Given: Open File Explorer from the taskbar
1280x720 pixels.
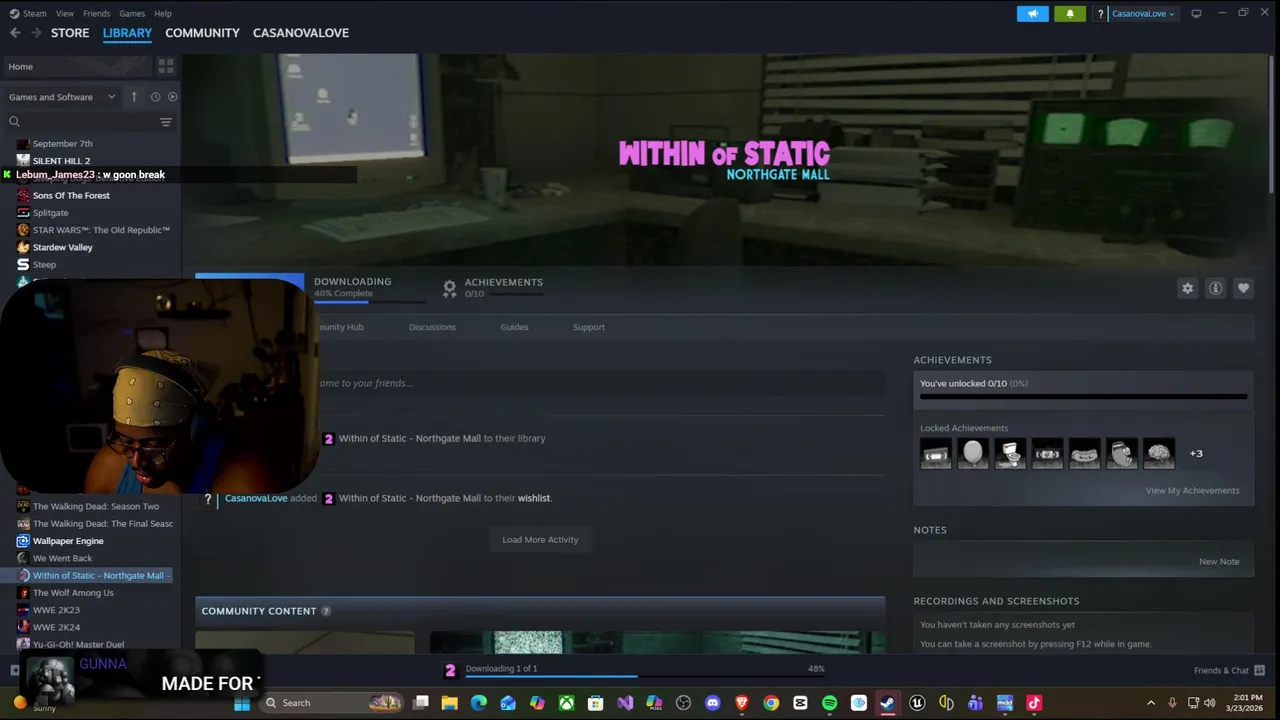Looking at the screenshot, I should click(x=450, y=703).
